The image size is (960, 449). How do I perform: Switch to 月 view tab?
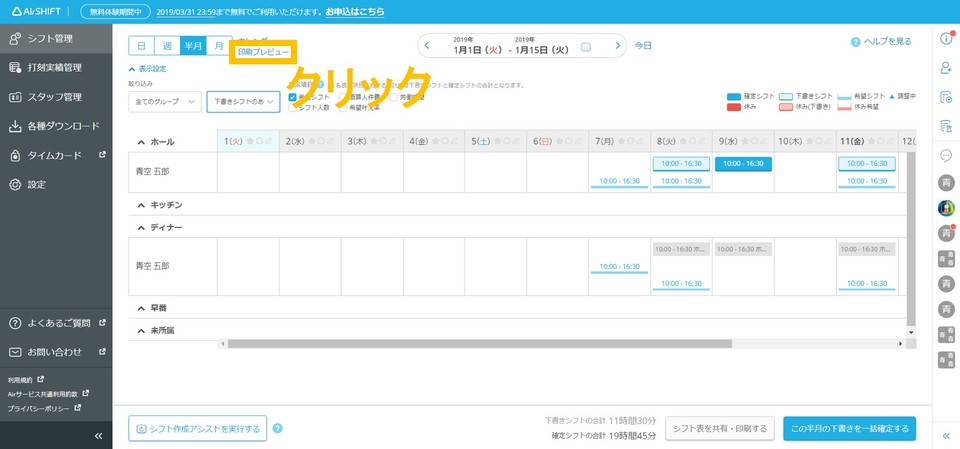(218, 46)
